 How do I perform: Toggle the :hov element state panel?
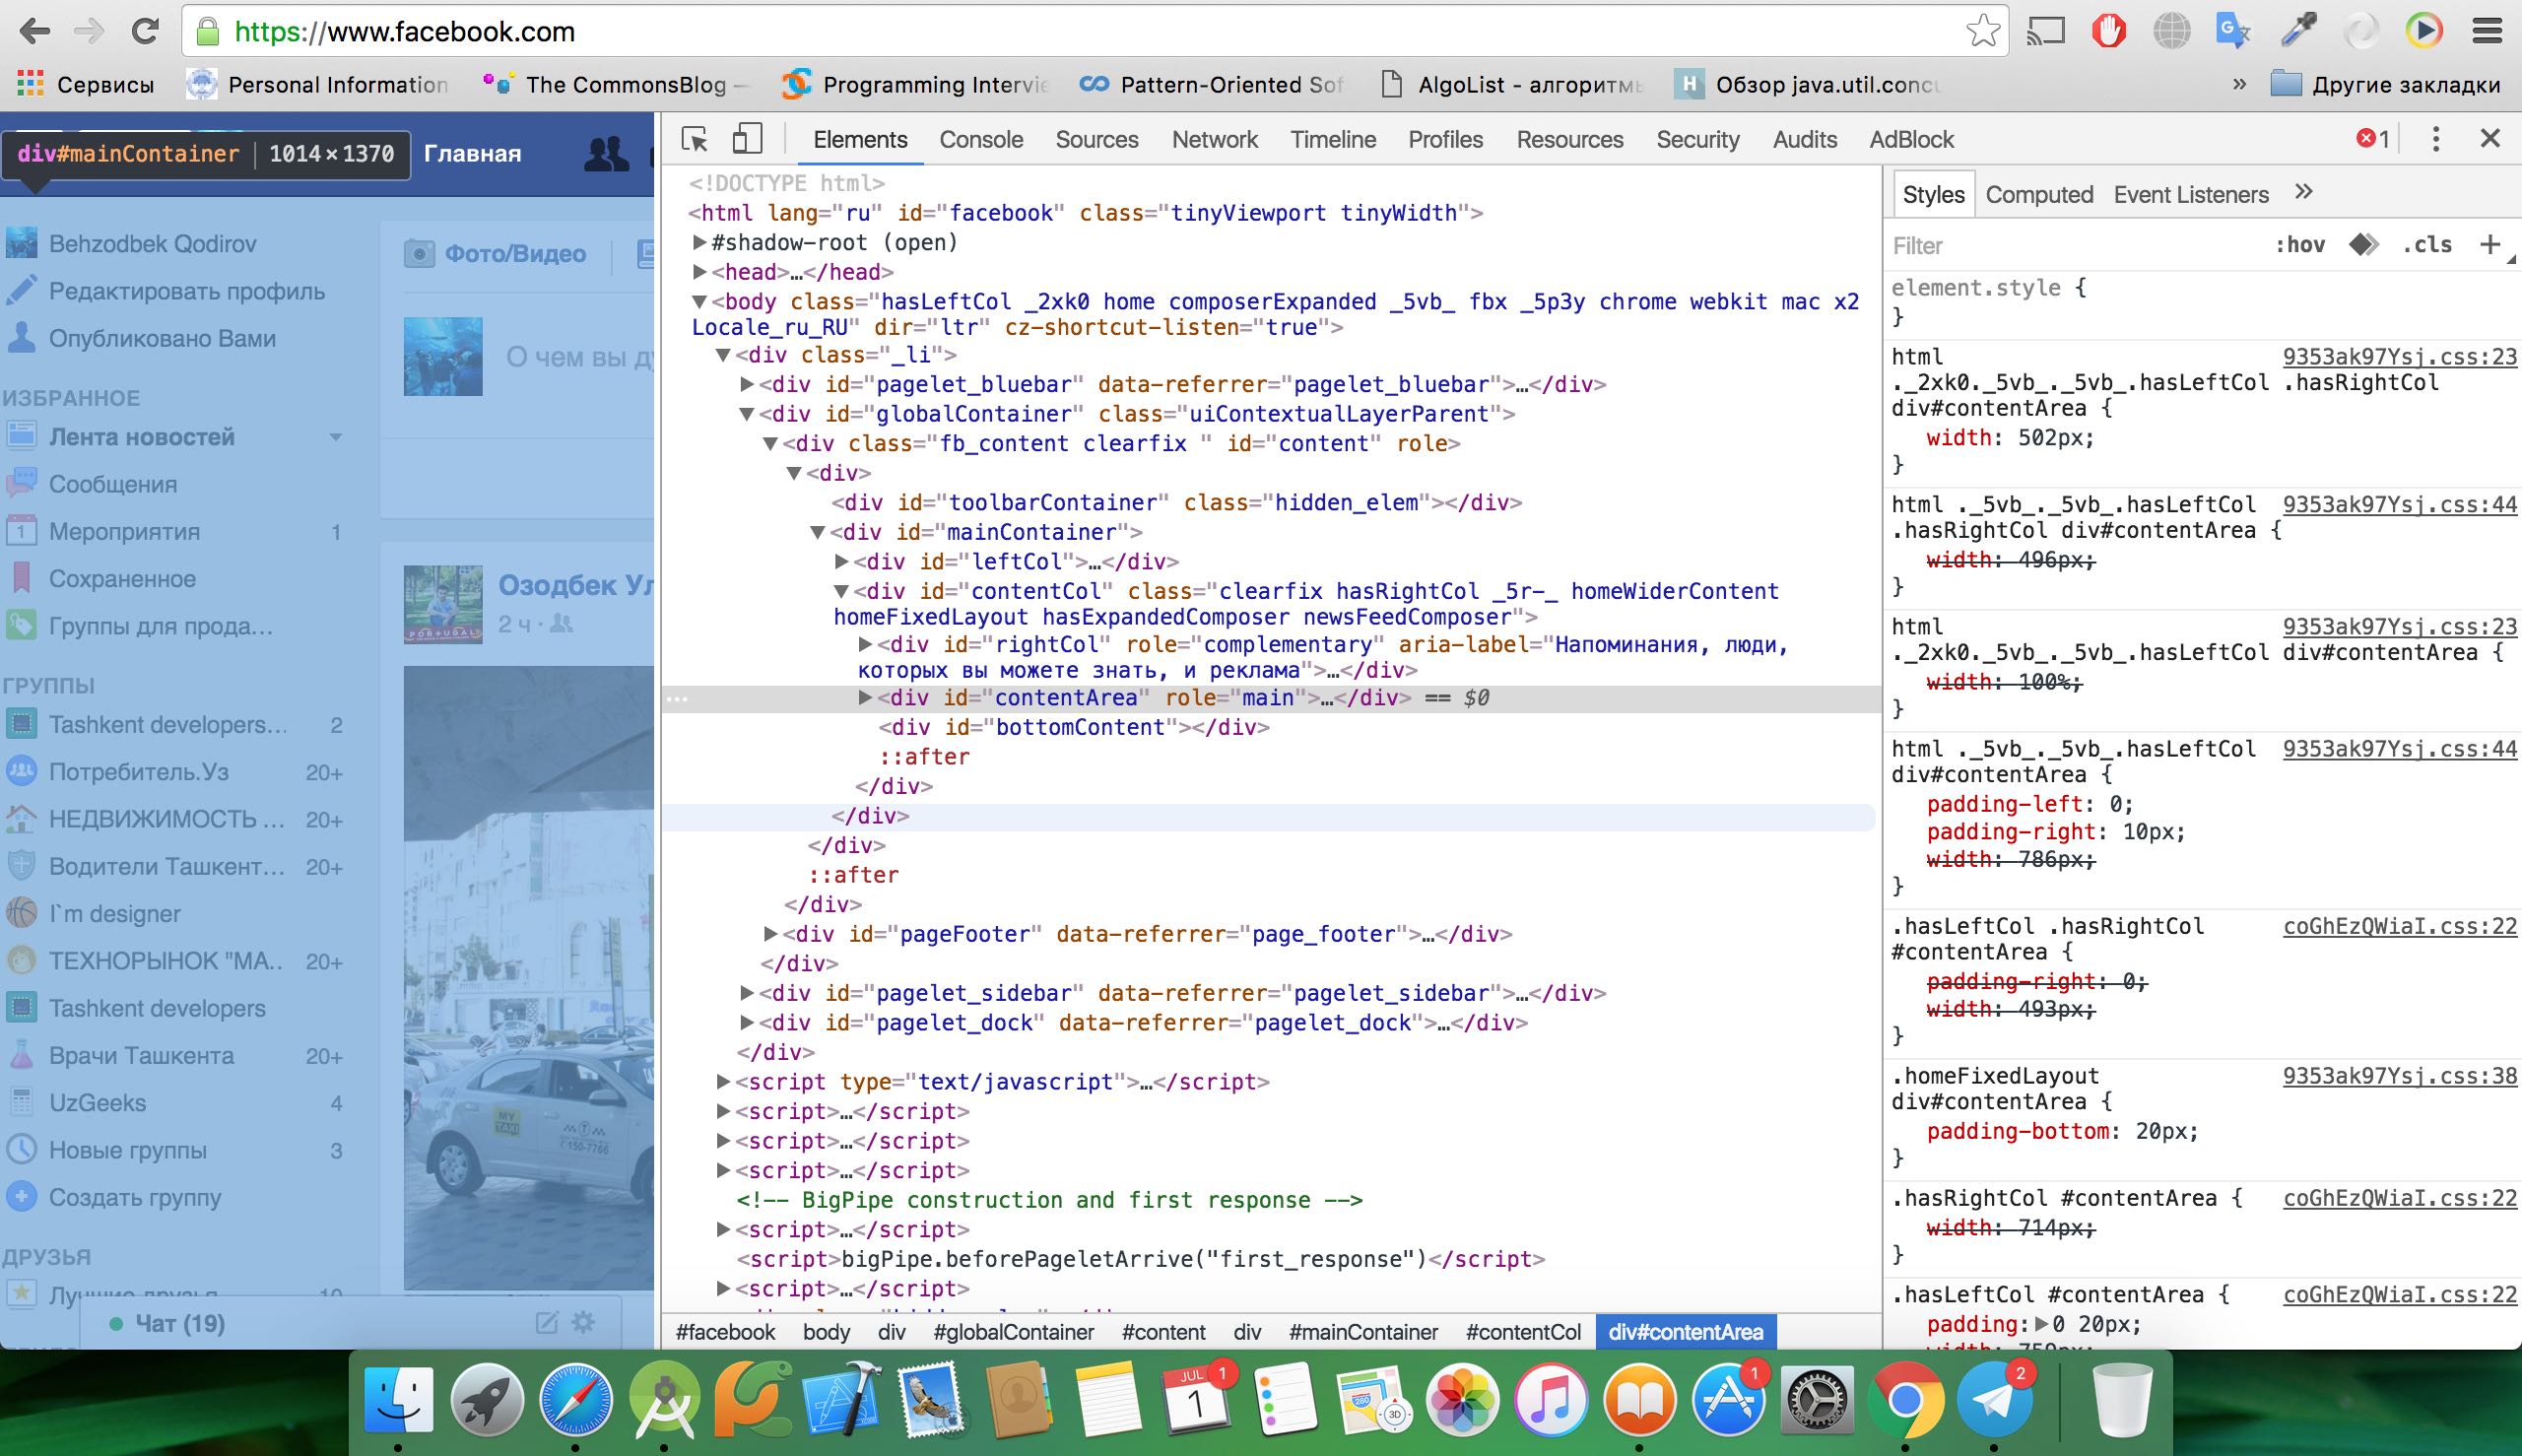coord(2300,245)
